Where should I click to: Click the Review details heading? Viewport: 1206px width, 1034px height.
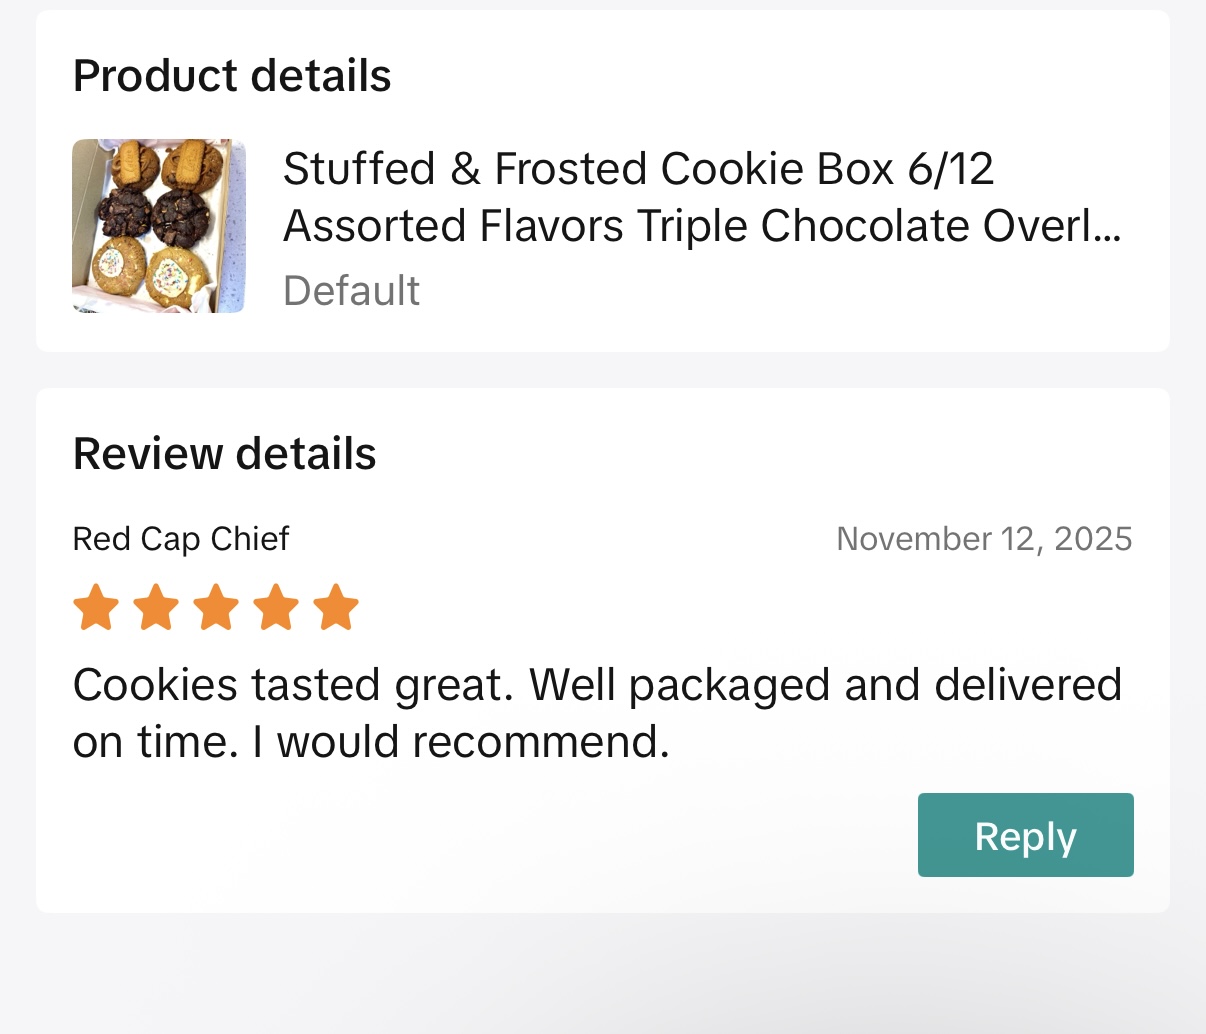pos(225,454)
